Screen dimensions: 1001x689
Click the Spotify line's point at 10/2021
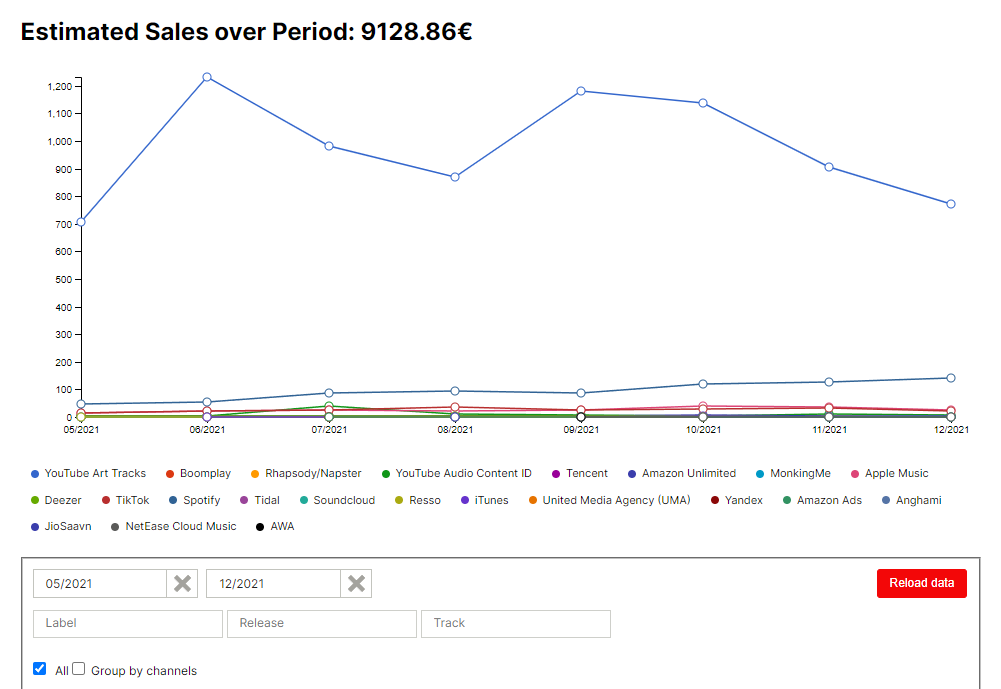coord(703,384)
